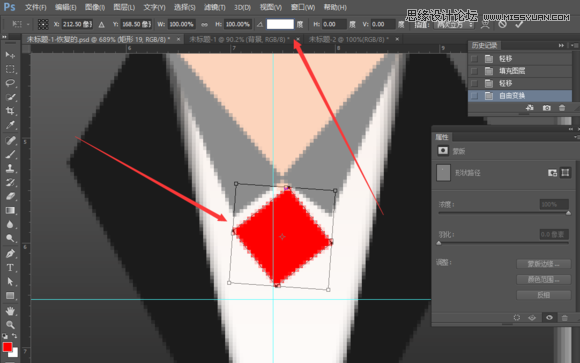Select the Hand tool

(10, 311)
